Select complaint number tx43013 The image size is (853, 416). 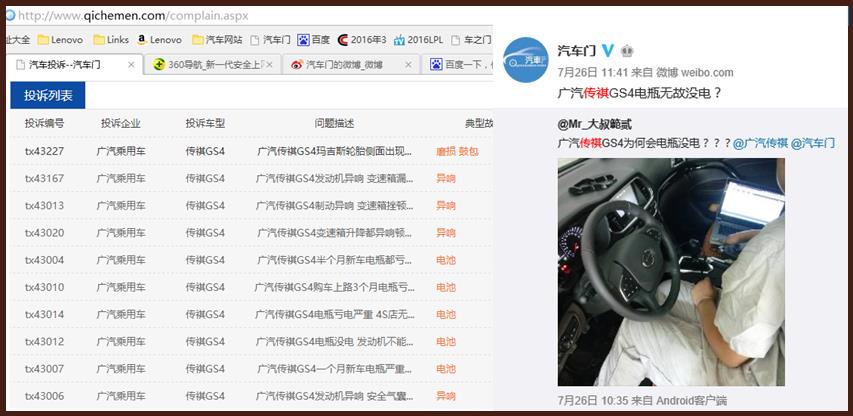tap(44, 206)
